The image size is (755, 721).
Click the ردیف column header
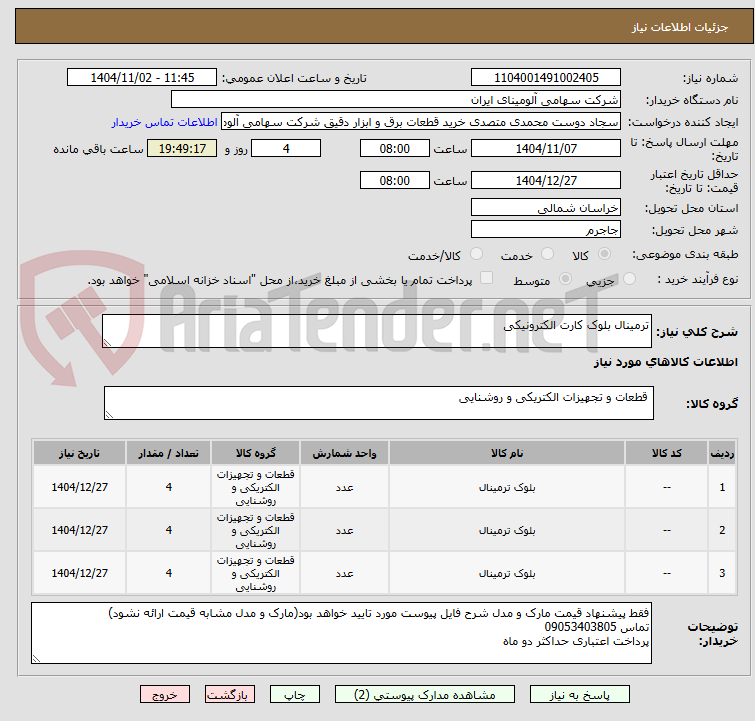(722, 453)
